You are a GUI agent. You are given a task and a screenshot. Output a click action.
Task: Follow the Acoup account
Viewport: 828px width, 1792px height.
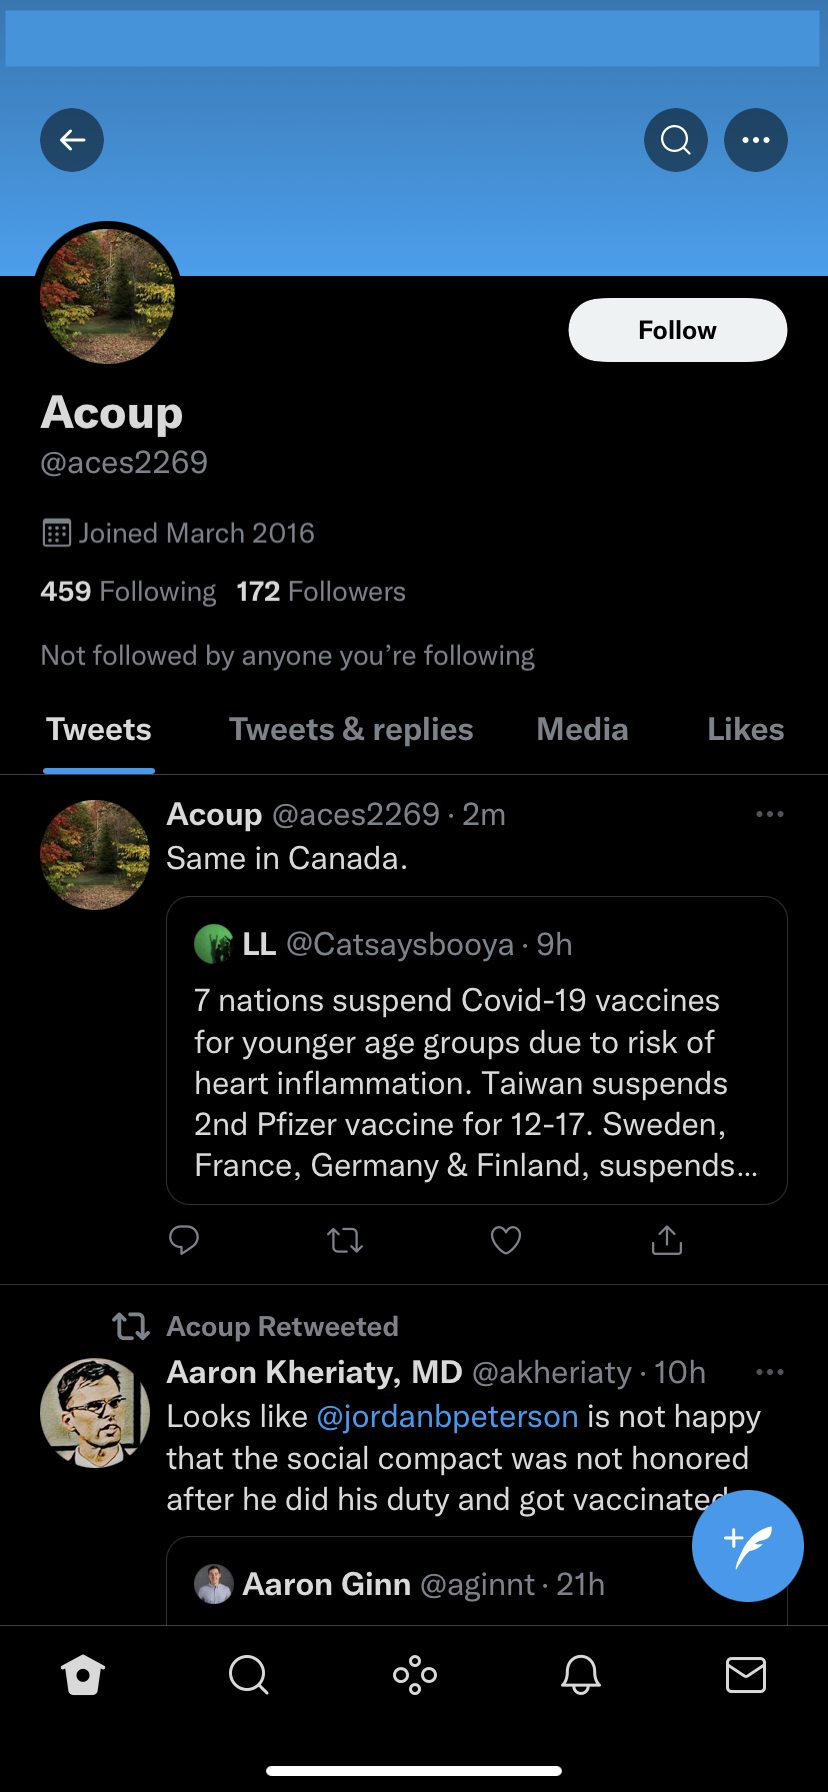(x=677, y=330)
